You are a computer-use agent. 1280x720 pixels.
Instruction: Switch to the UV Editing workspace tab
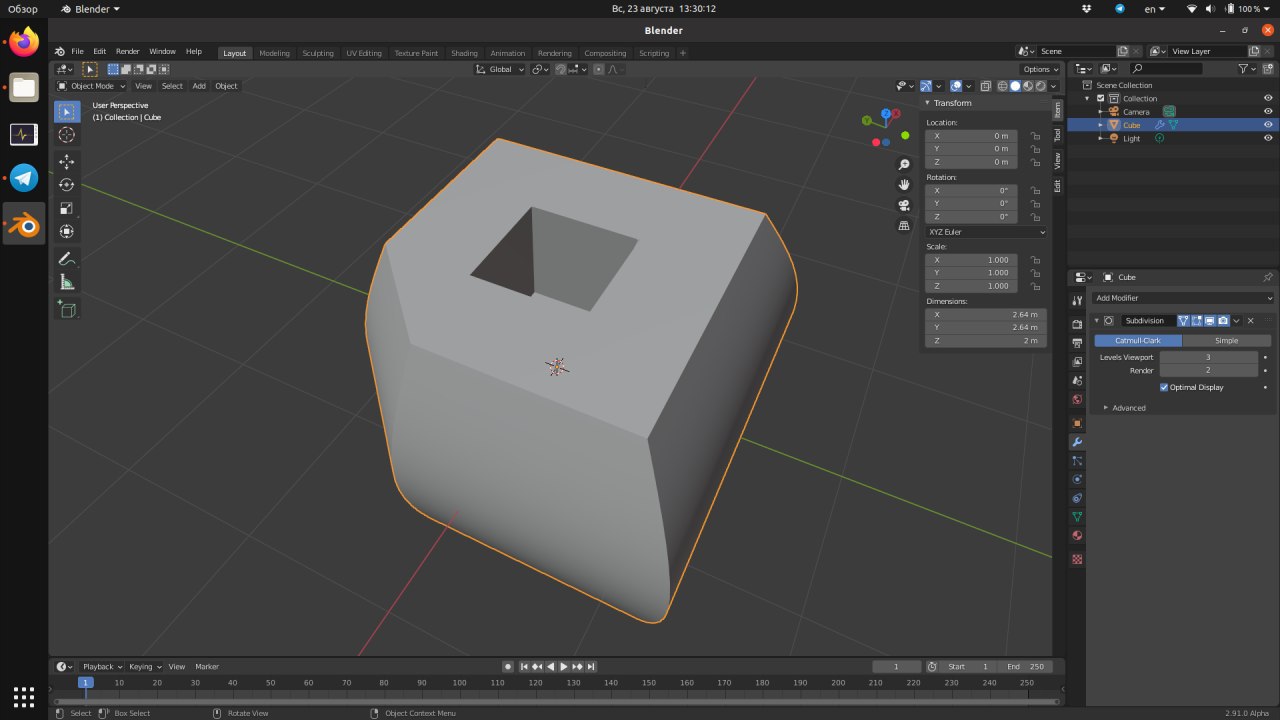[x=364, y=53]
